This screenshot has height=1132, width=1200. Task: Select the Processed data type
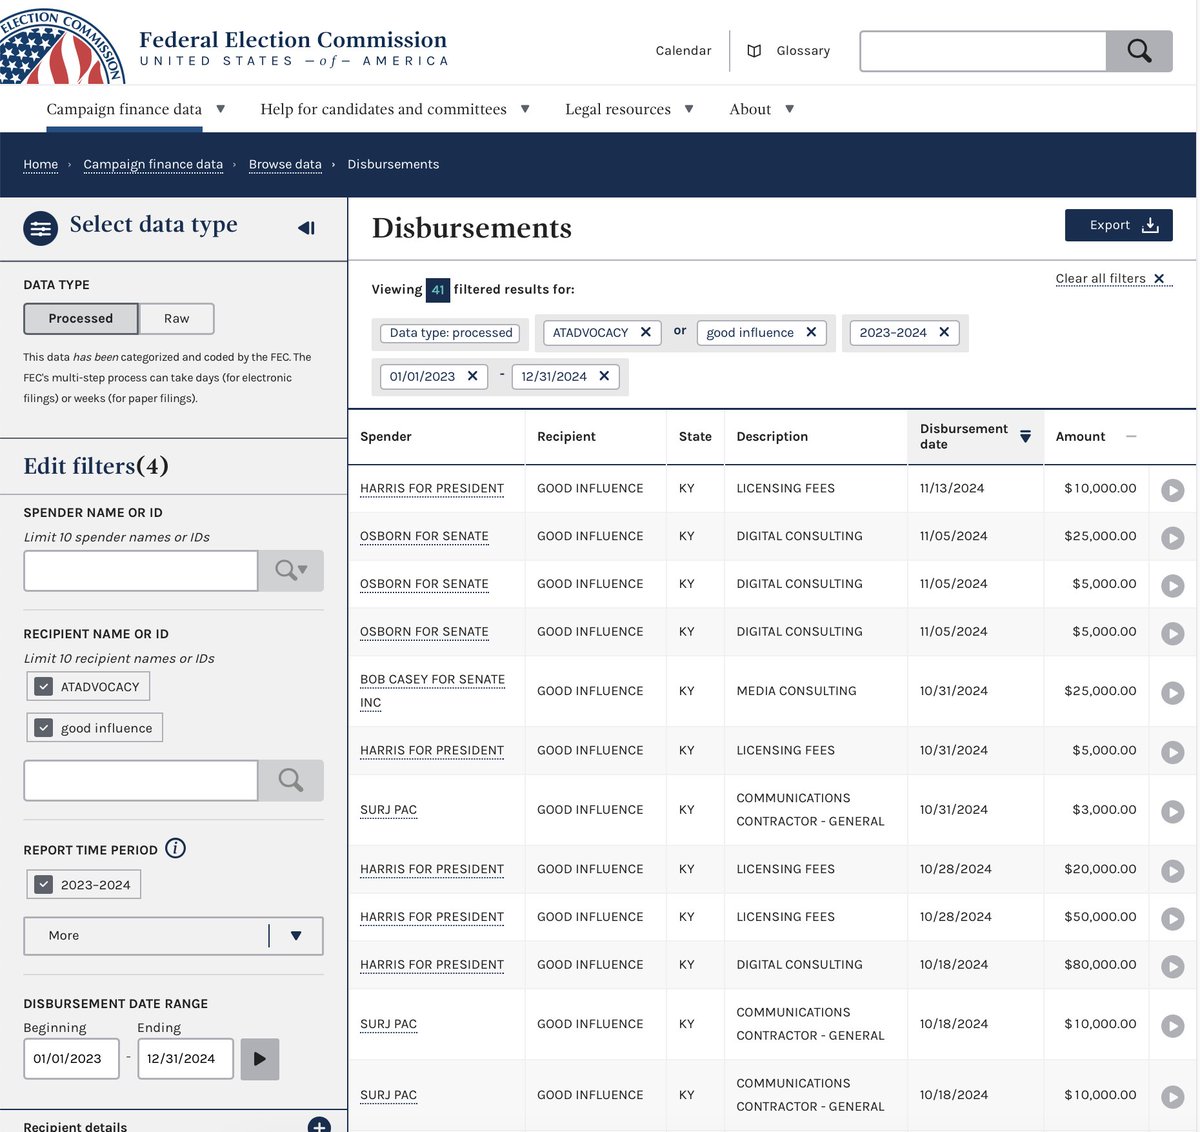coord(81,318)
